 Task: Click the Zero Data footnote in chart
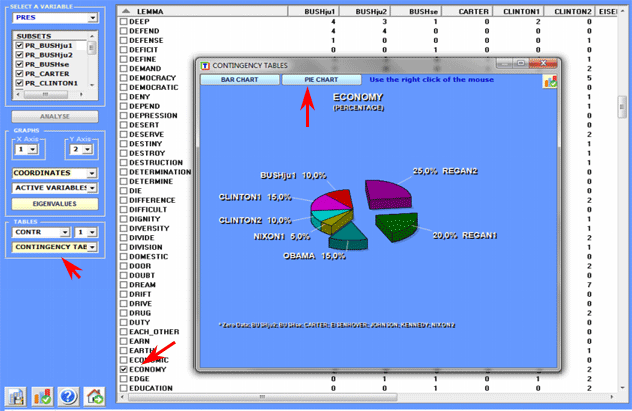coord(337,325)
